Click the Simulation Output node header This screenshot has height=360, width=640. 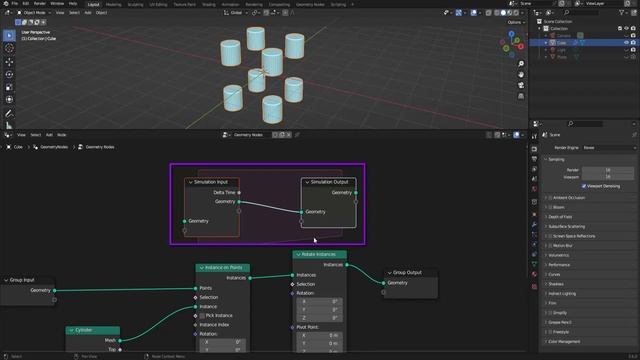point(329,182)
